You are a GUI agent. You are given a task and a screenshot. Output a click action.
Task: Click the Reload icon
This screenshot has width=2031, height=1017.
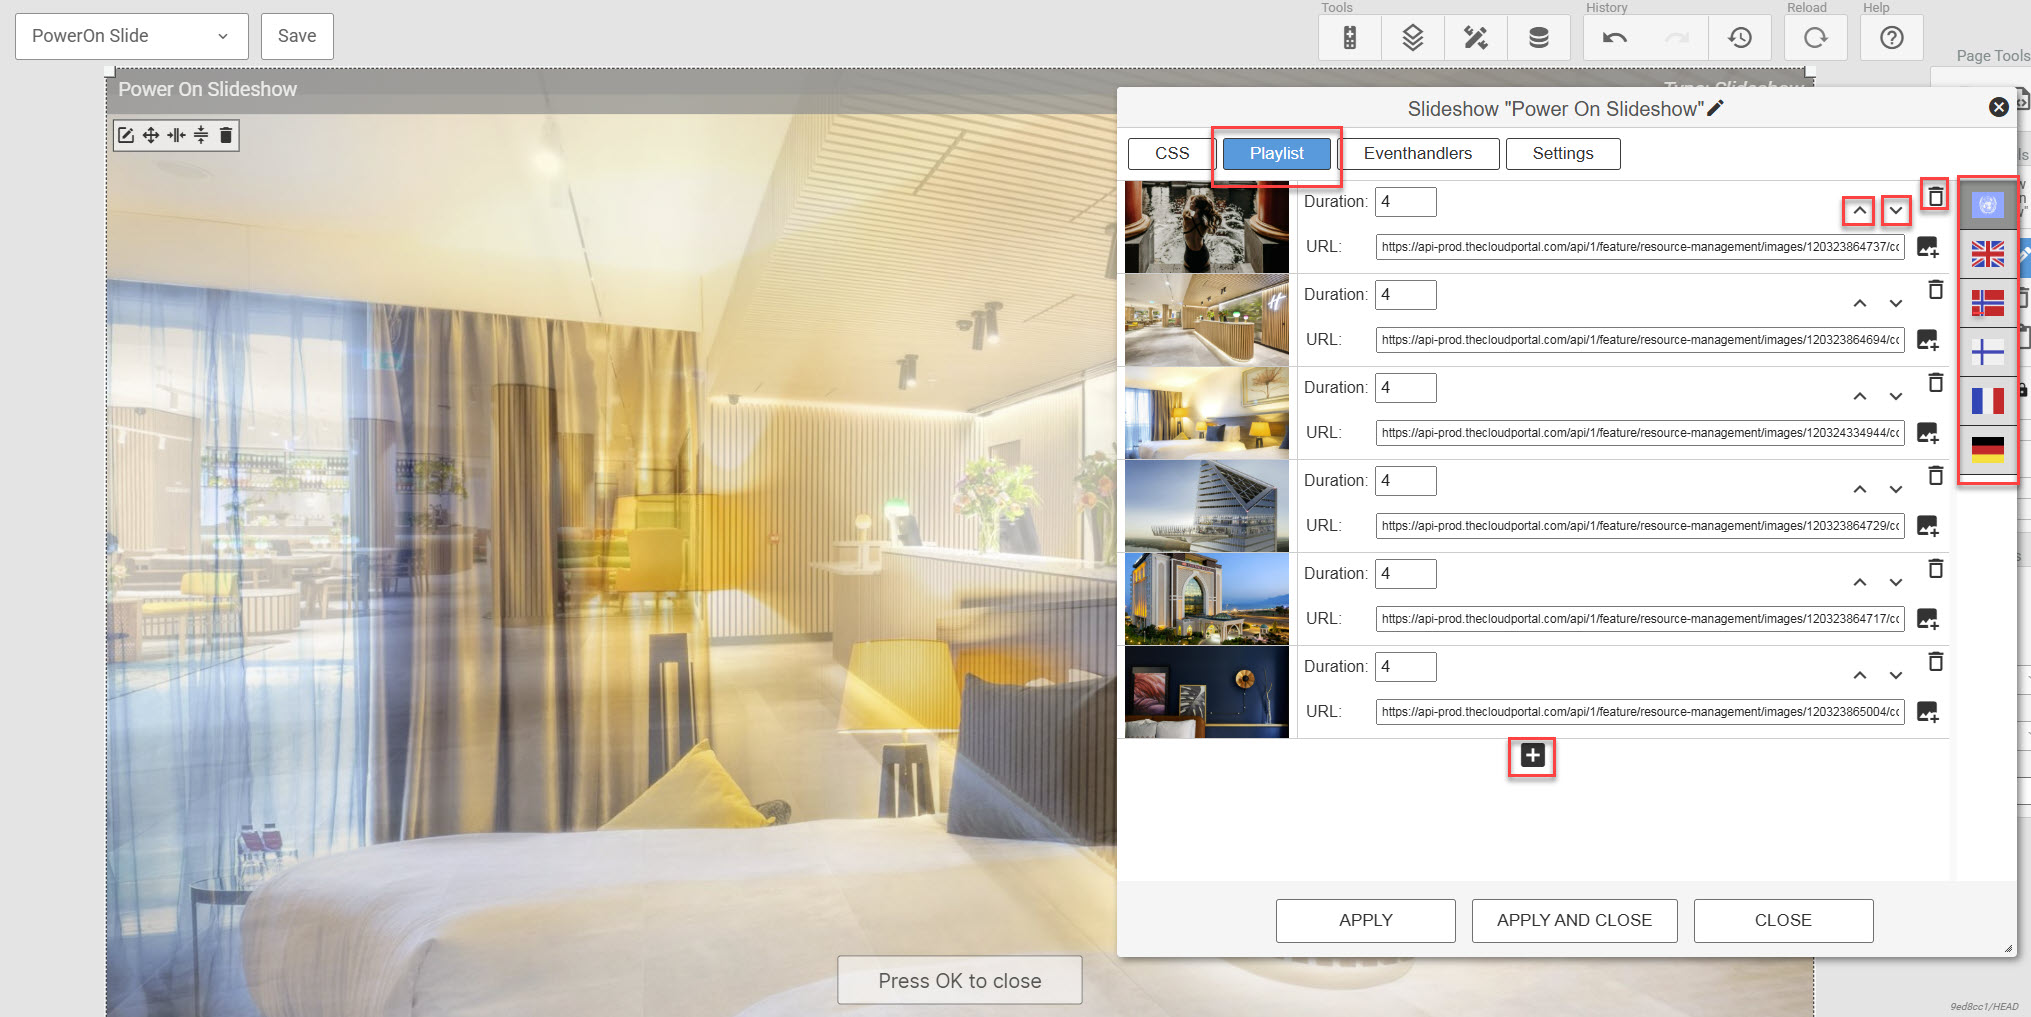1816,37
